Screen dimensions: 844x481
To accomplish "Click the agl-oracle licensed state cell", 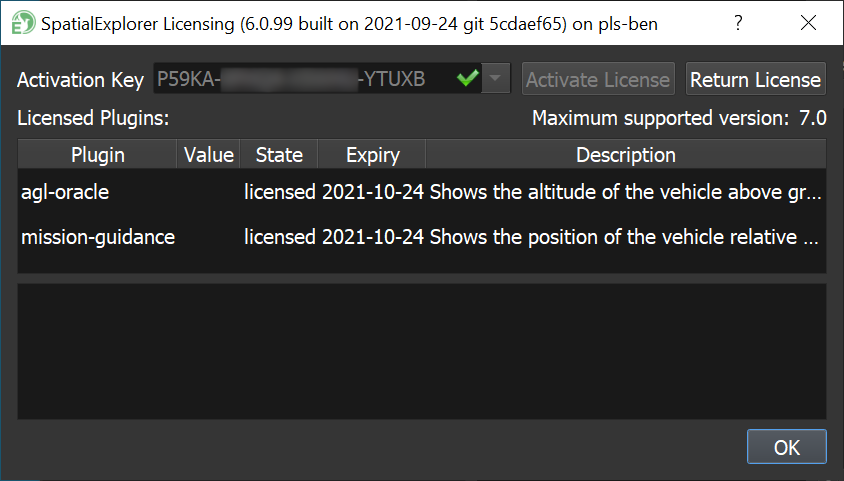I will pyautogui.click(x=280, y=192).
